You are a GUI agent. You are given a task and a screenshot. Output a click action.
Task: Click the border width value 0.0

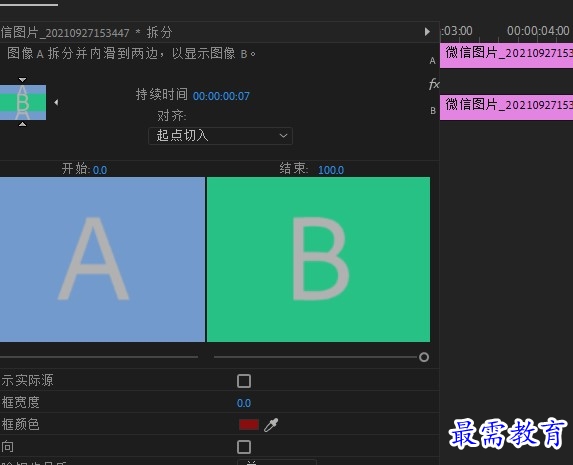244,403
